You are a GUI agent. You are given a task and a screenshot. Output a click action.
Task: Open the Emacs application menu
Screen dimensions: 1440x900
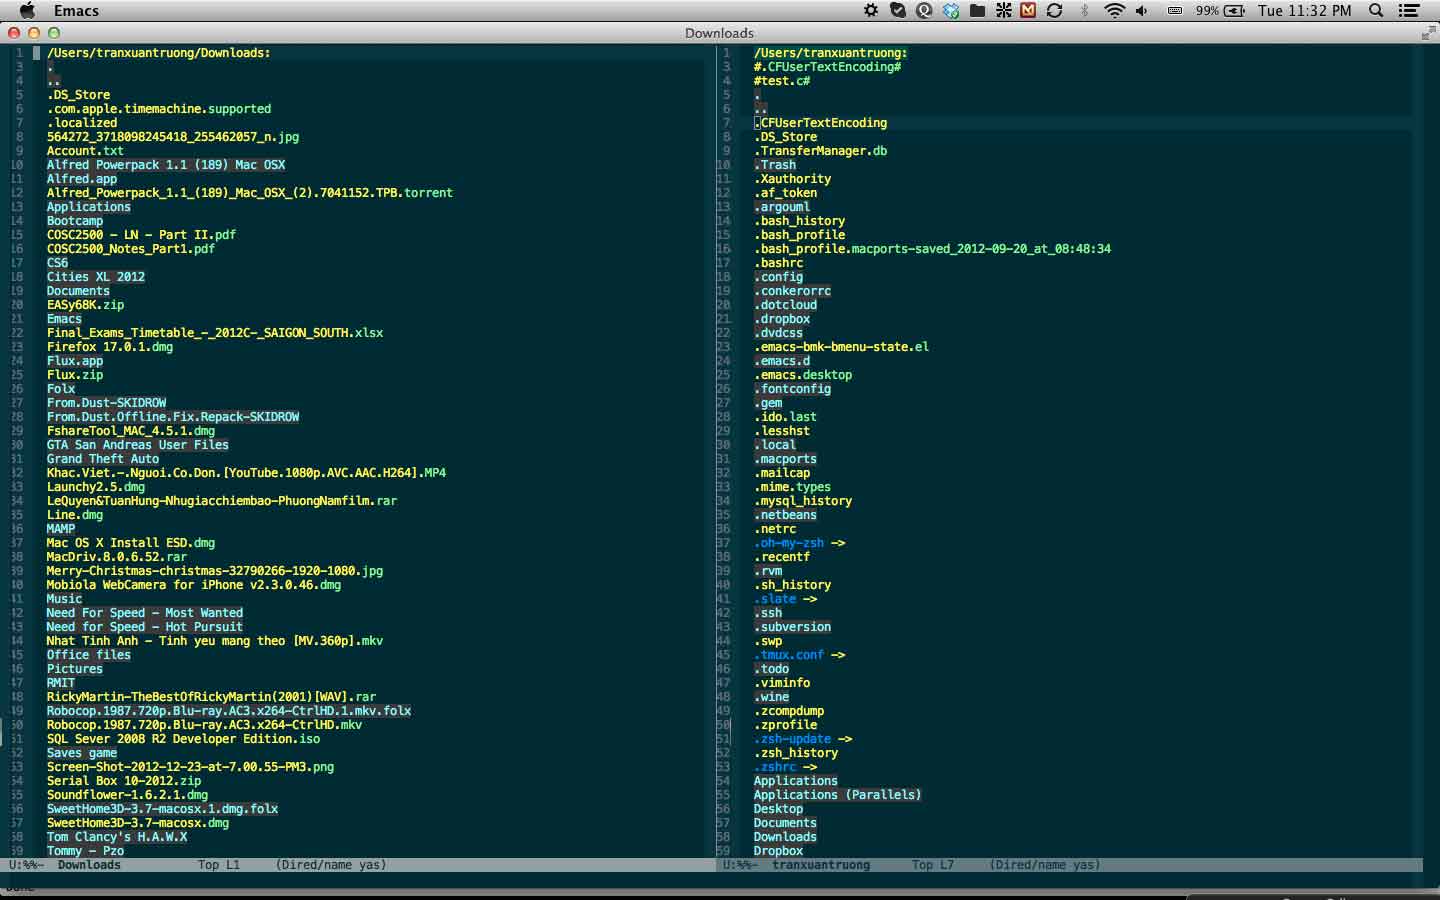(x=76, y=11)
